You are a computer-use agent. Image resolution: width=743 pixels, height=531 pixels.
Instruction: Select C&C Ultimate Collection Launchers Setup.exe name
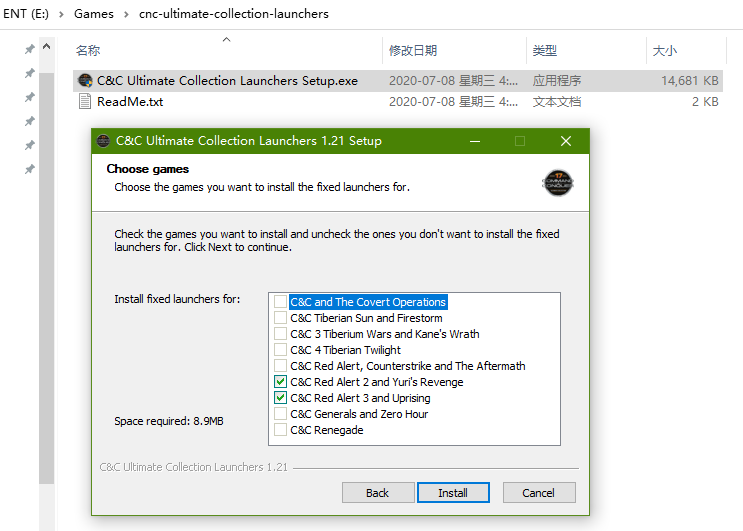click(227, 81)
